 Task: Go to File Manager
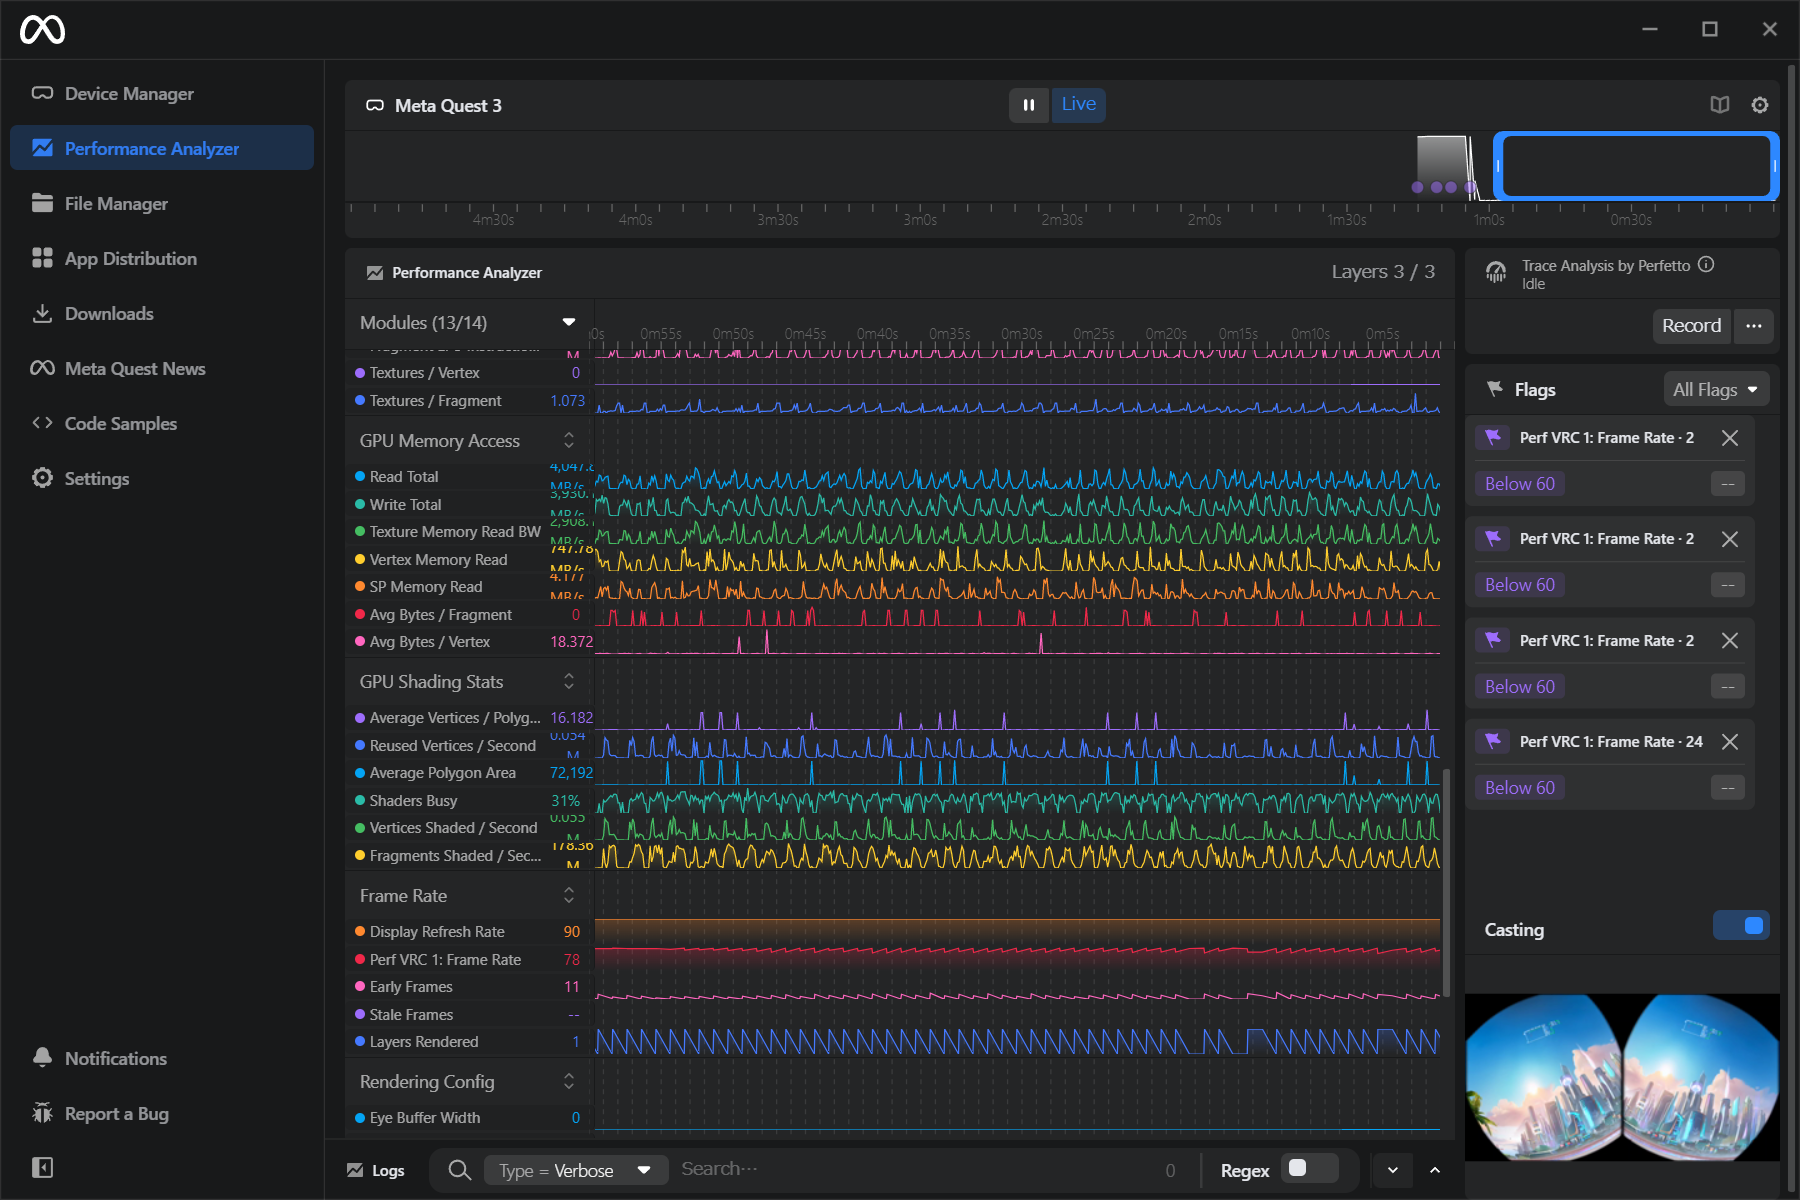[116, 204]
